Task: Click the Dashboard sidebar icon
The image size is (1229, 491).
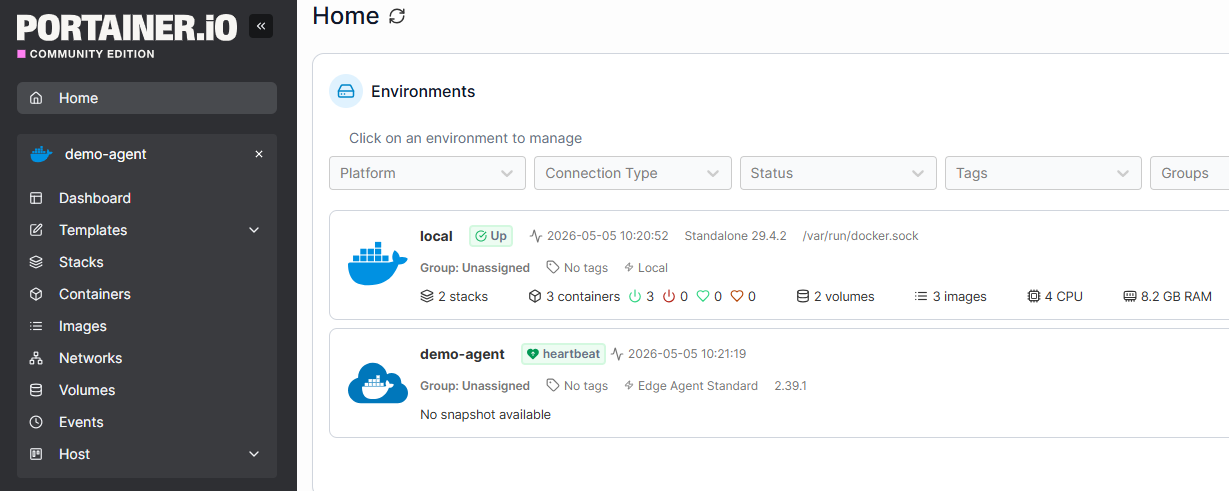Action: click(36, 198)
